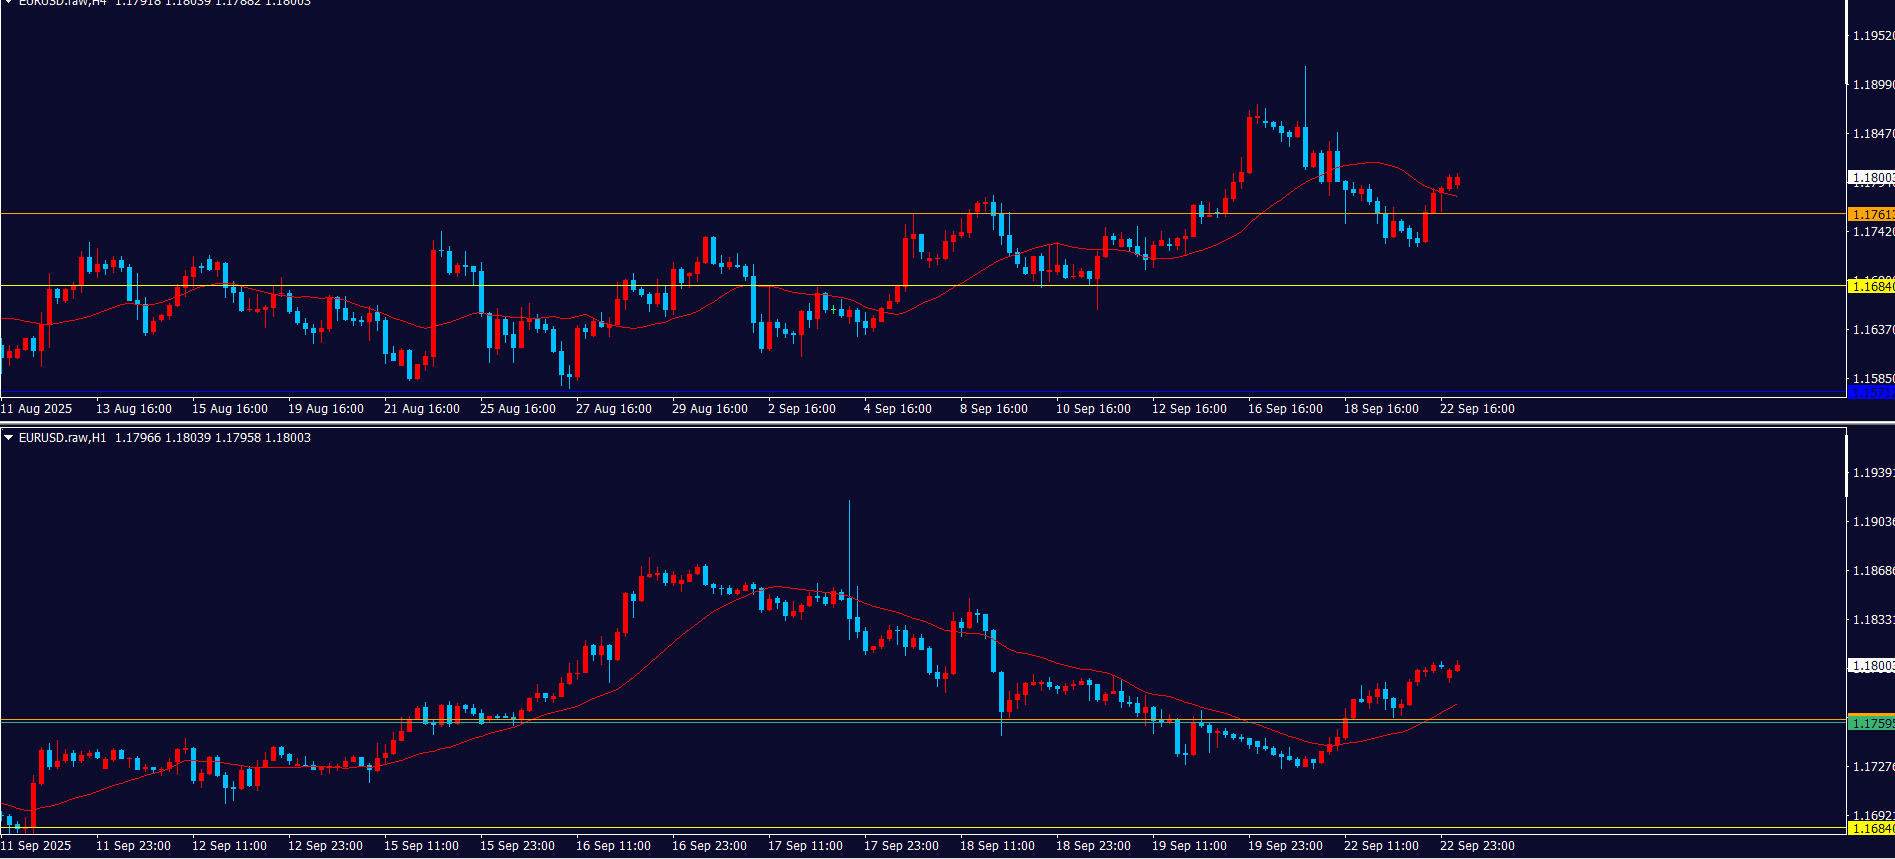Click the 1.1899 level on H4 price scale

tap(1872, 85)
